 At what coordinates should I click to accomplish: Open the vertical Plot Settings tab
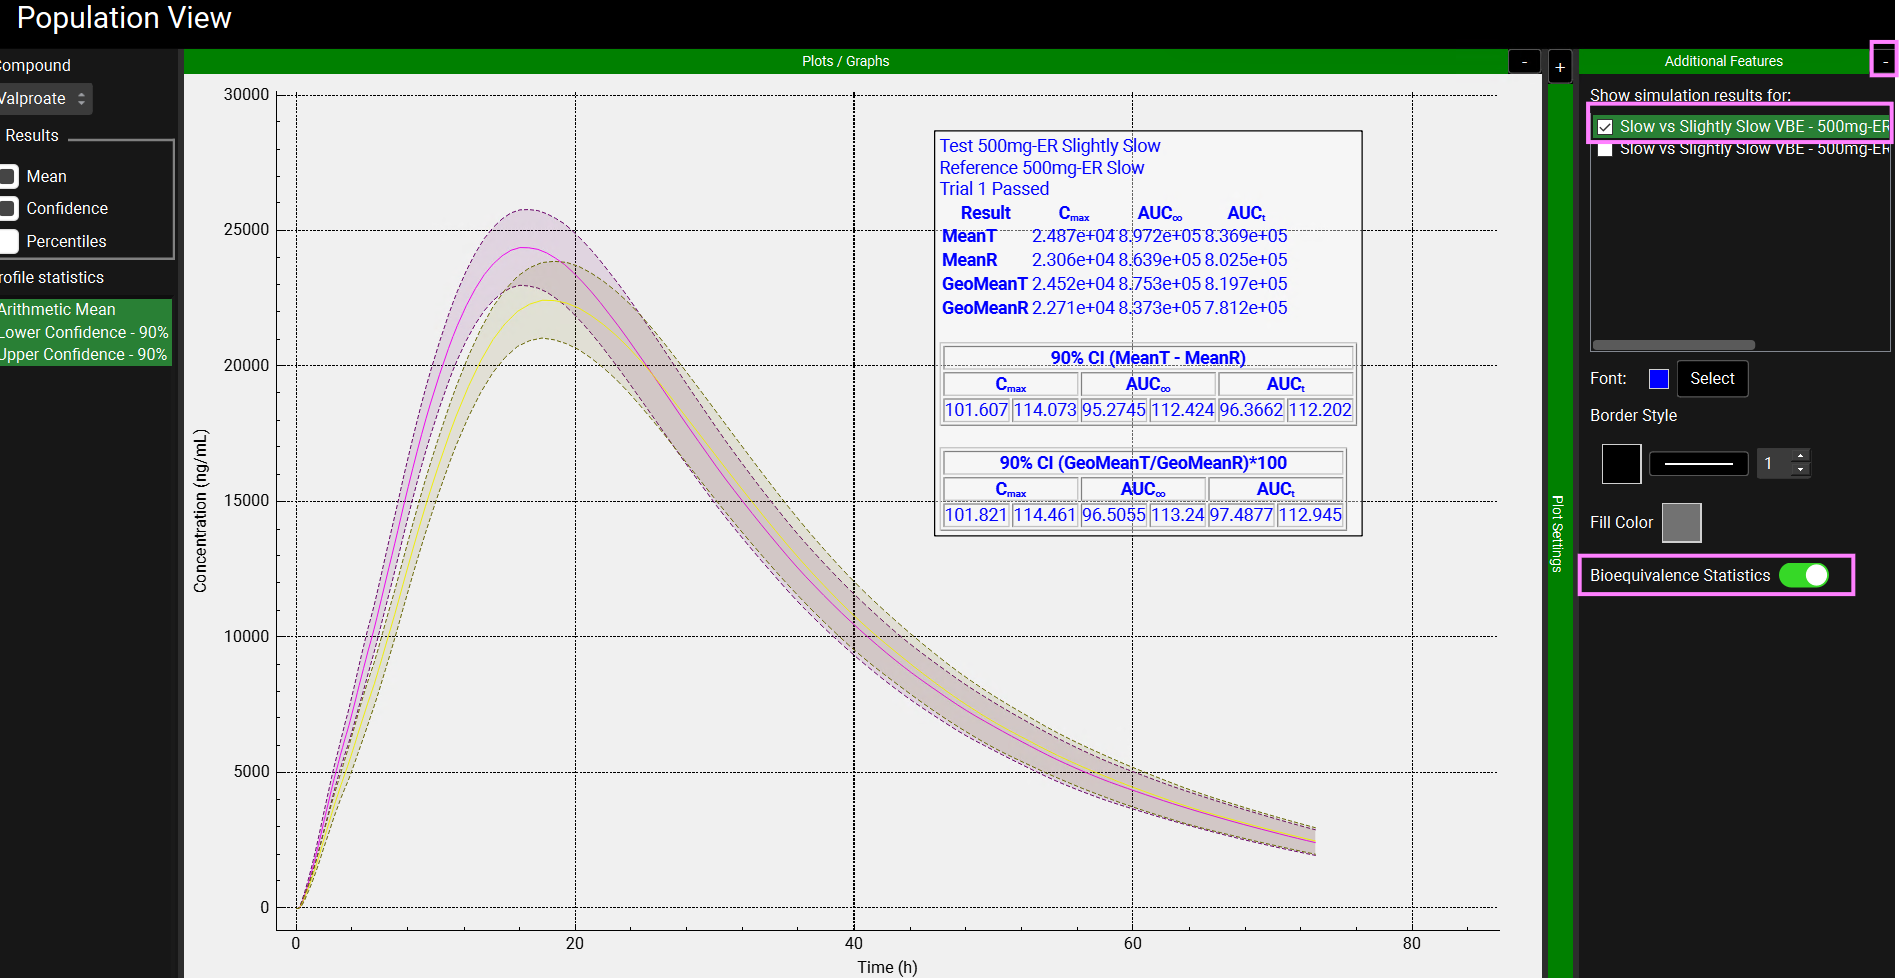pos(1558,532)
